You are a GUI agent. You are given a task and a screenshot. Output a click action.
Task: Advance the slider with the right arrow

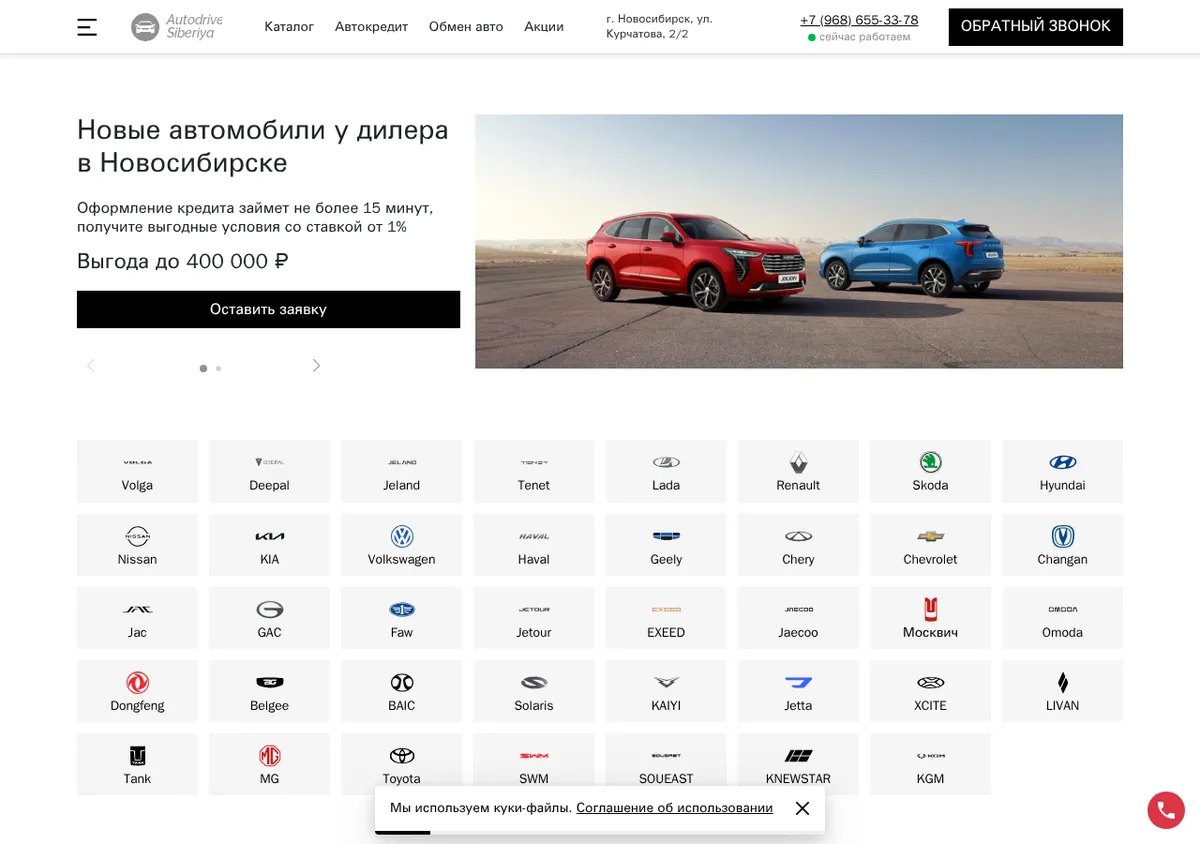(316, 366)
